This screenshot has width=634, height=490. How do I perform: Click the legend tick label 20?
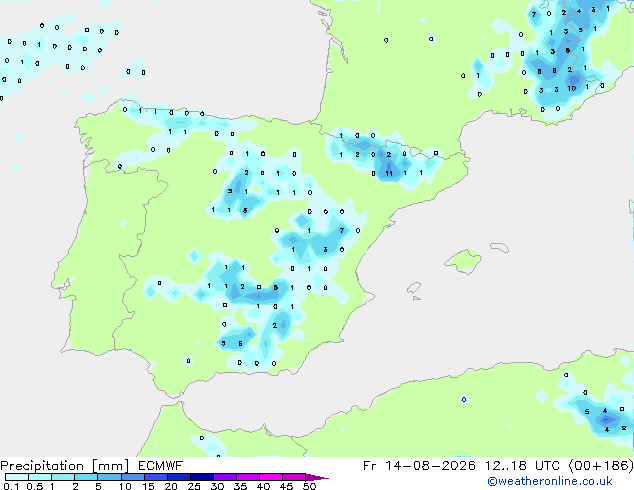[171, 486]
